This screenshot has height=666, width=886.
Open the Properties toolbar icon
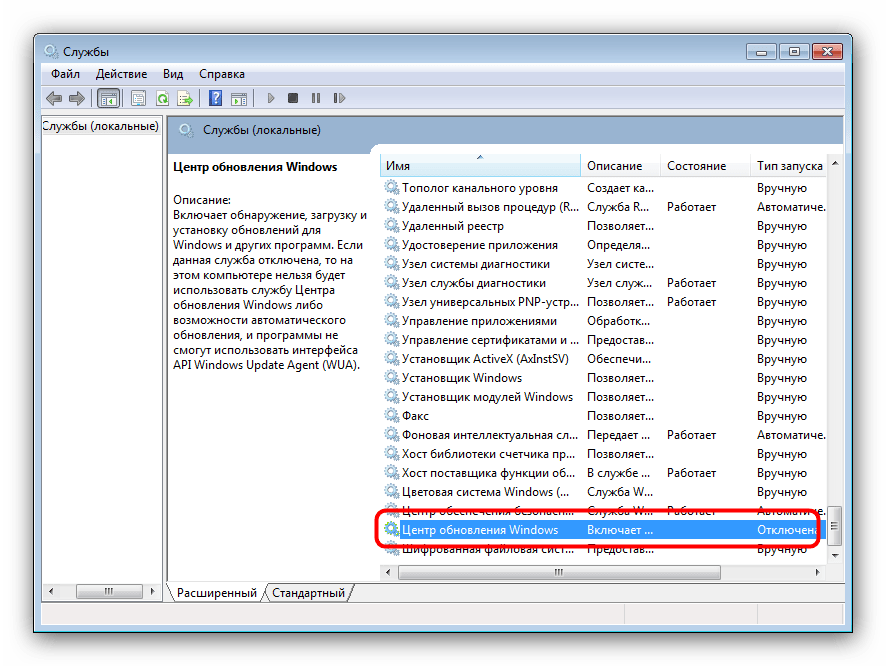[138, 98]
